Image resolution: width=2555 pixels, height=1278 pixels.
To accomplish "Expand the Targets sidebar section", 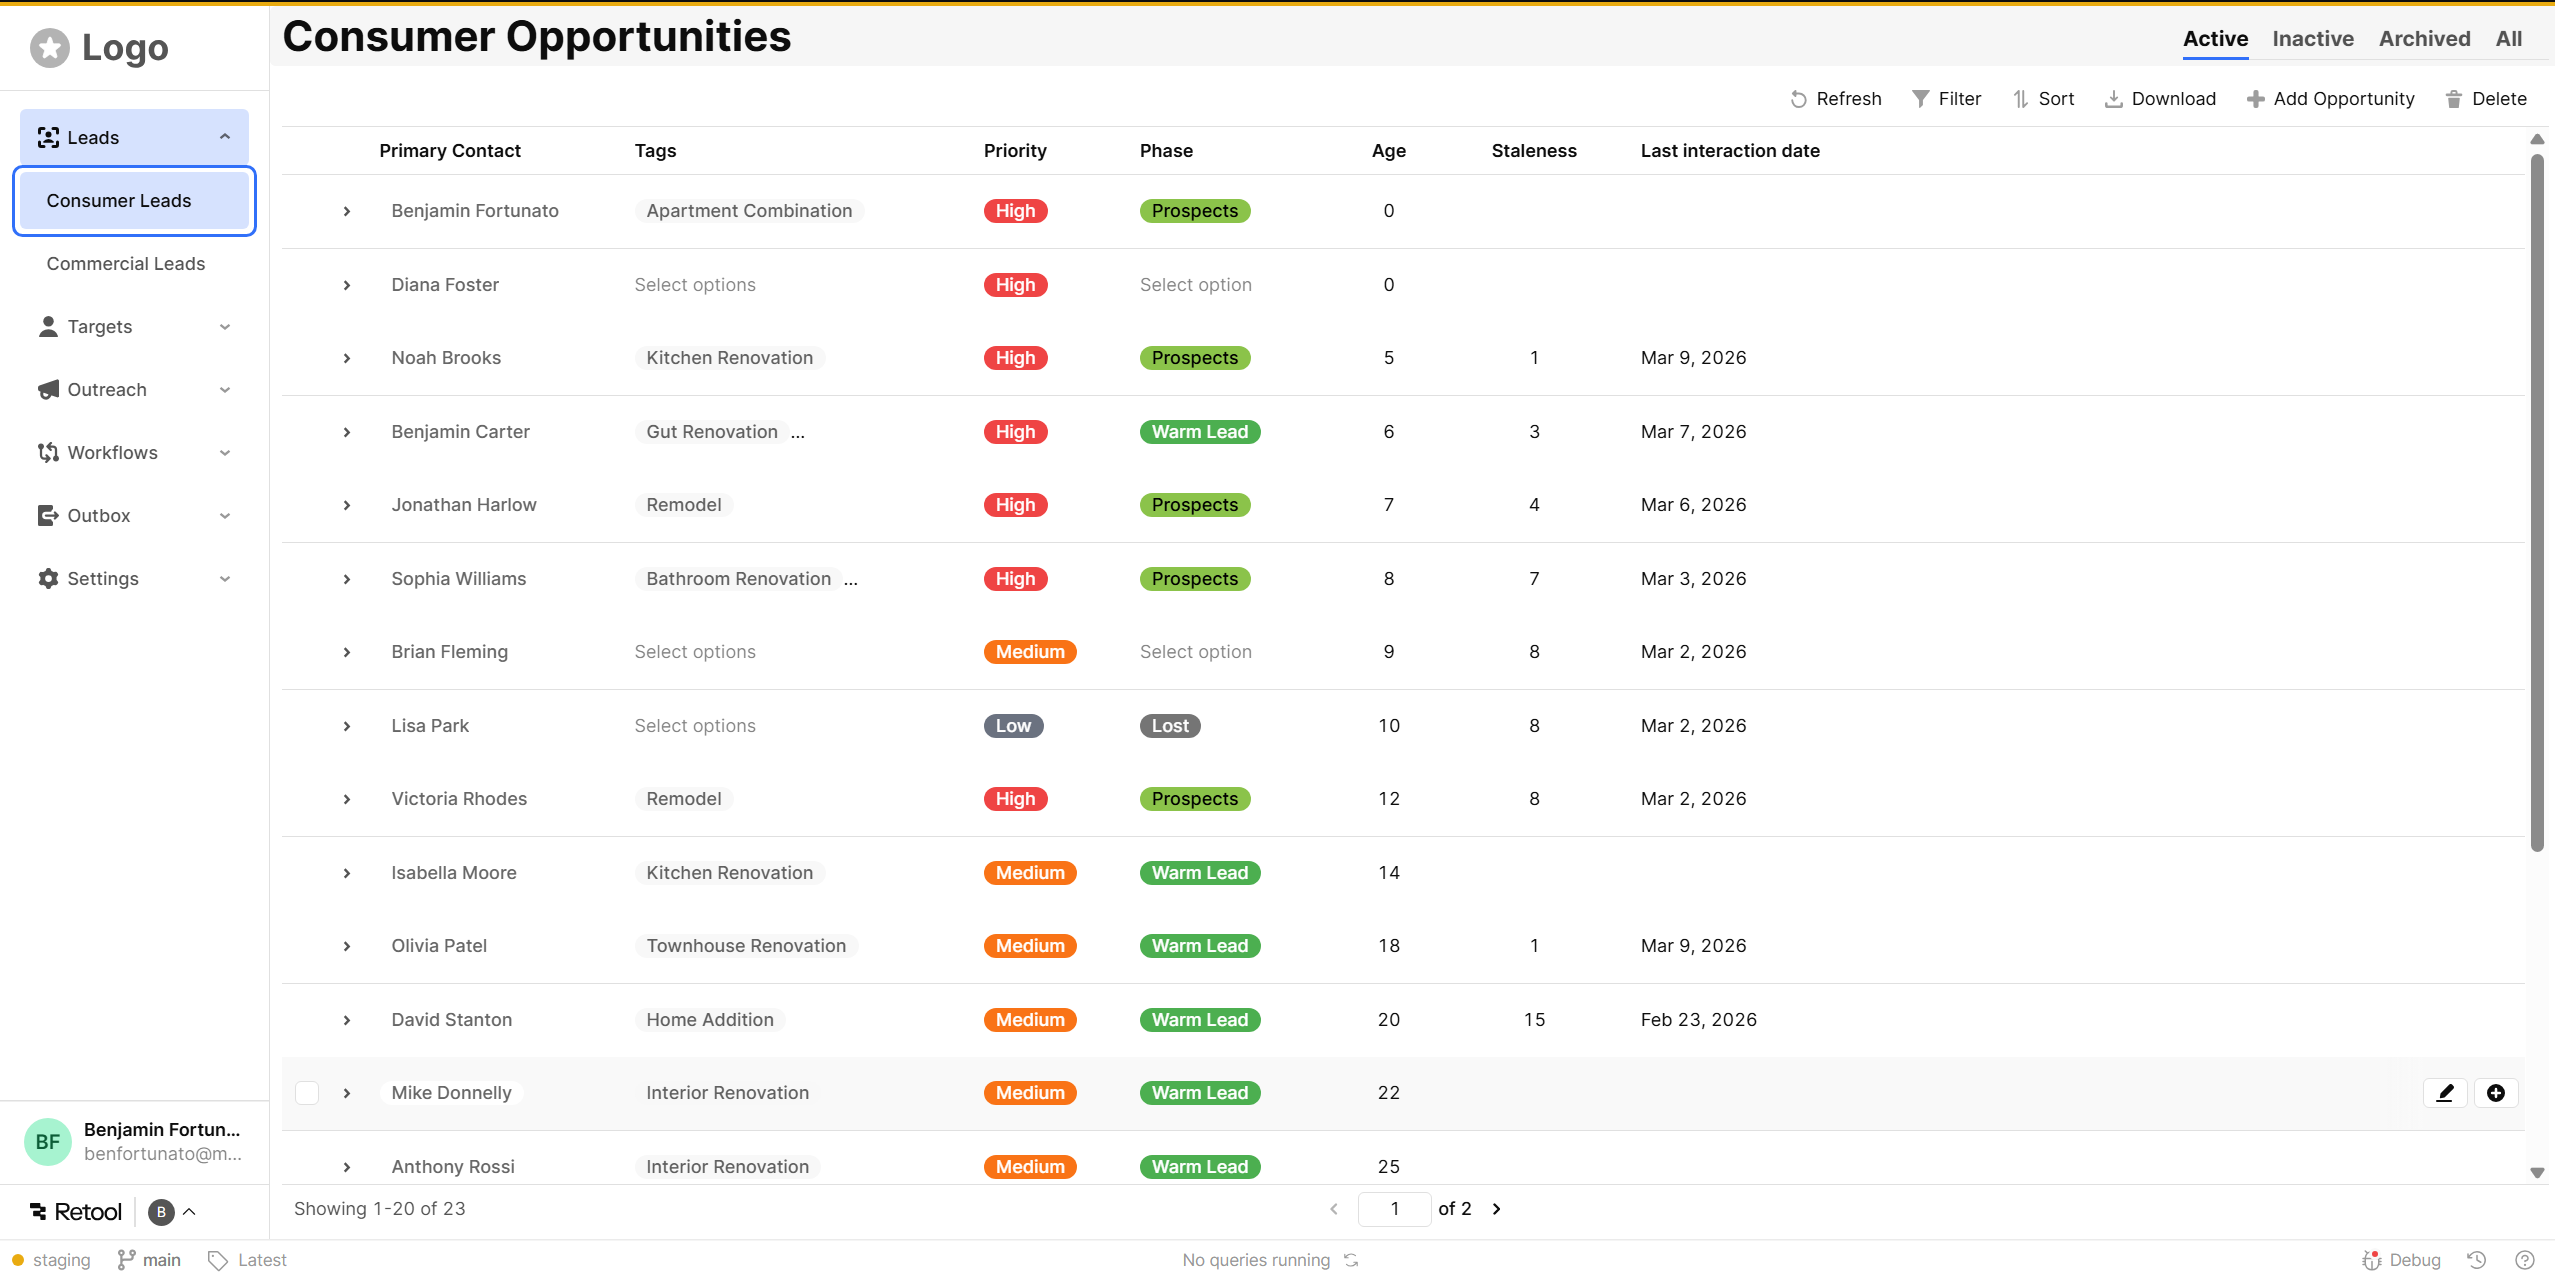I will pos(224,327).
